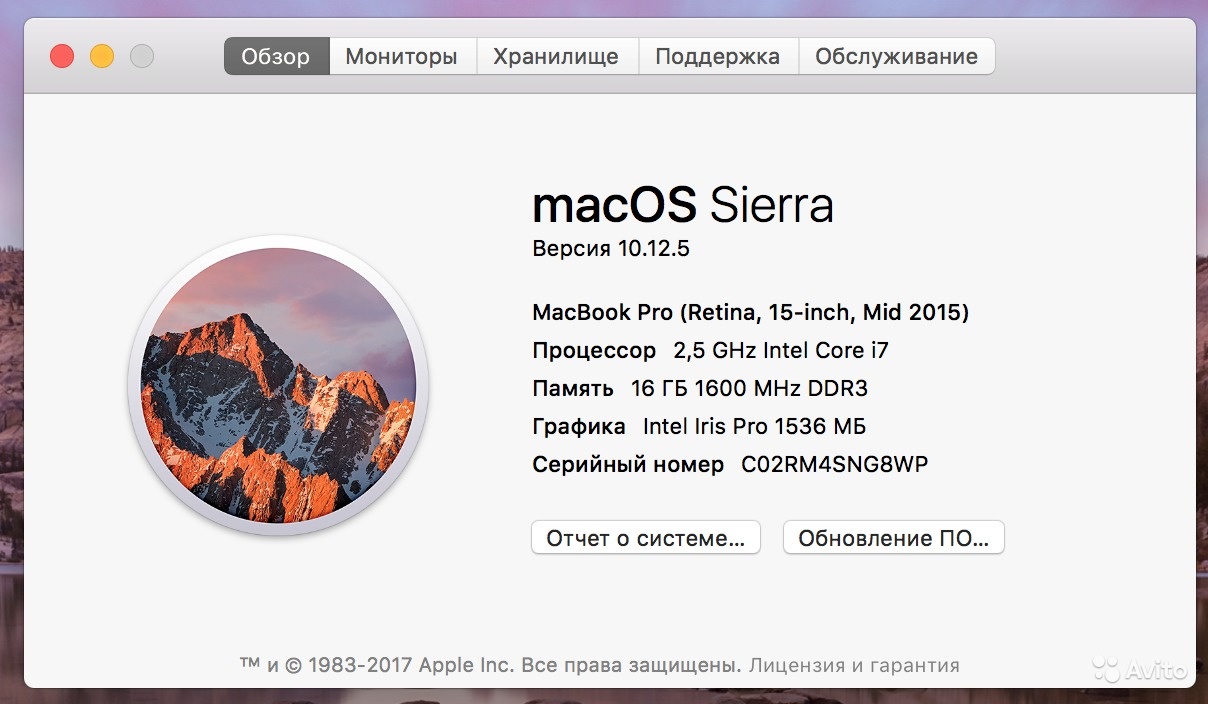Screen dimensions: 1208x704
Task: Switch to the Мониторы tab
Action: coord(401,56)
